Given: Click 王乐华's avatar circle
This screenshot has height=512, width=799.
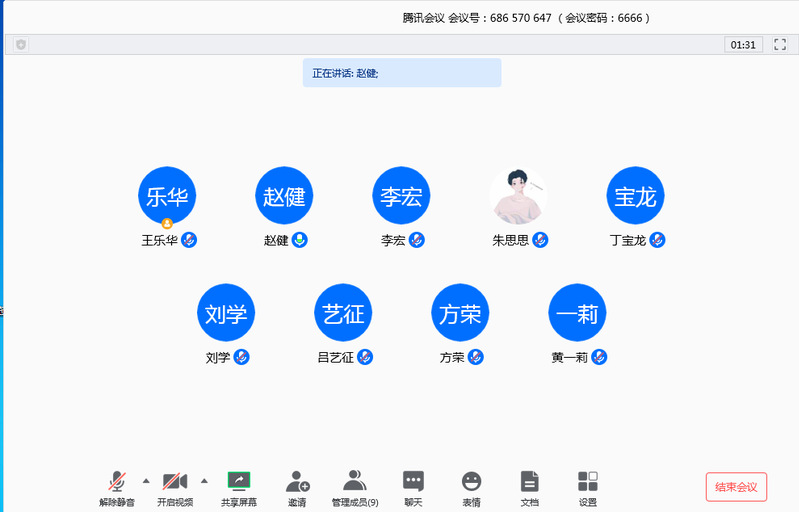Looking at the screenshot, I should click(x=166, y=196).
